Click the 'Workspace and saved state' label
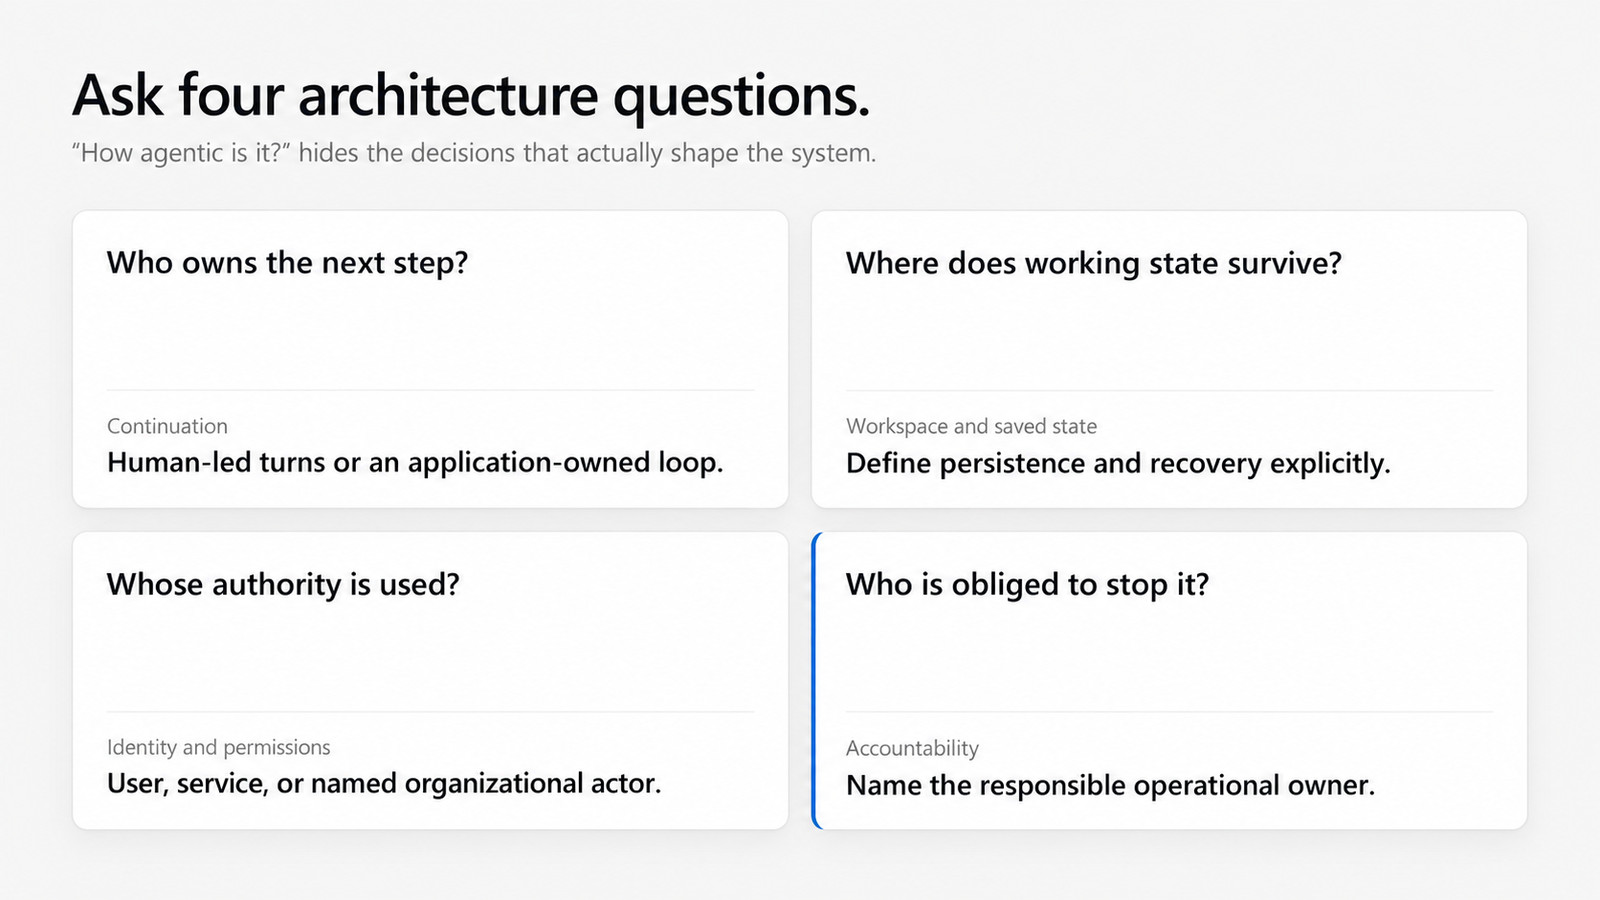The image size is (1600, 900). coord(971,426)
